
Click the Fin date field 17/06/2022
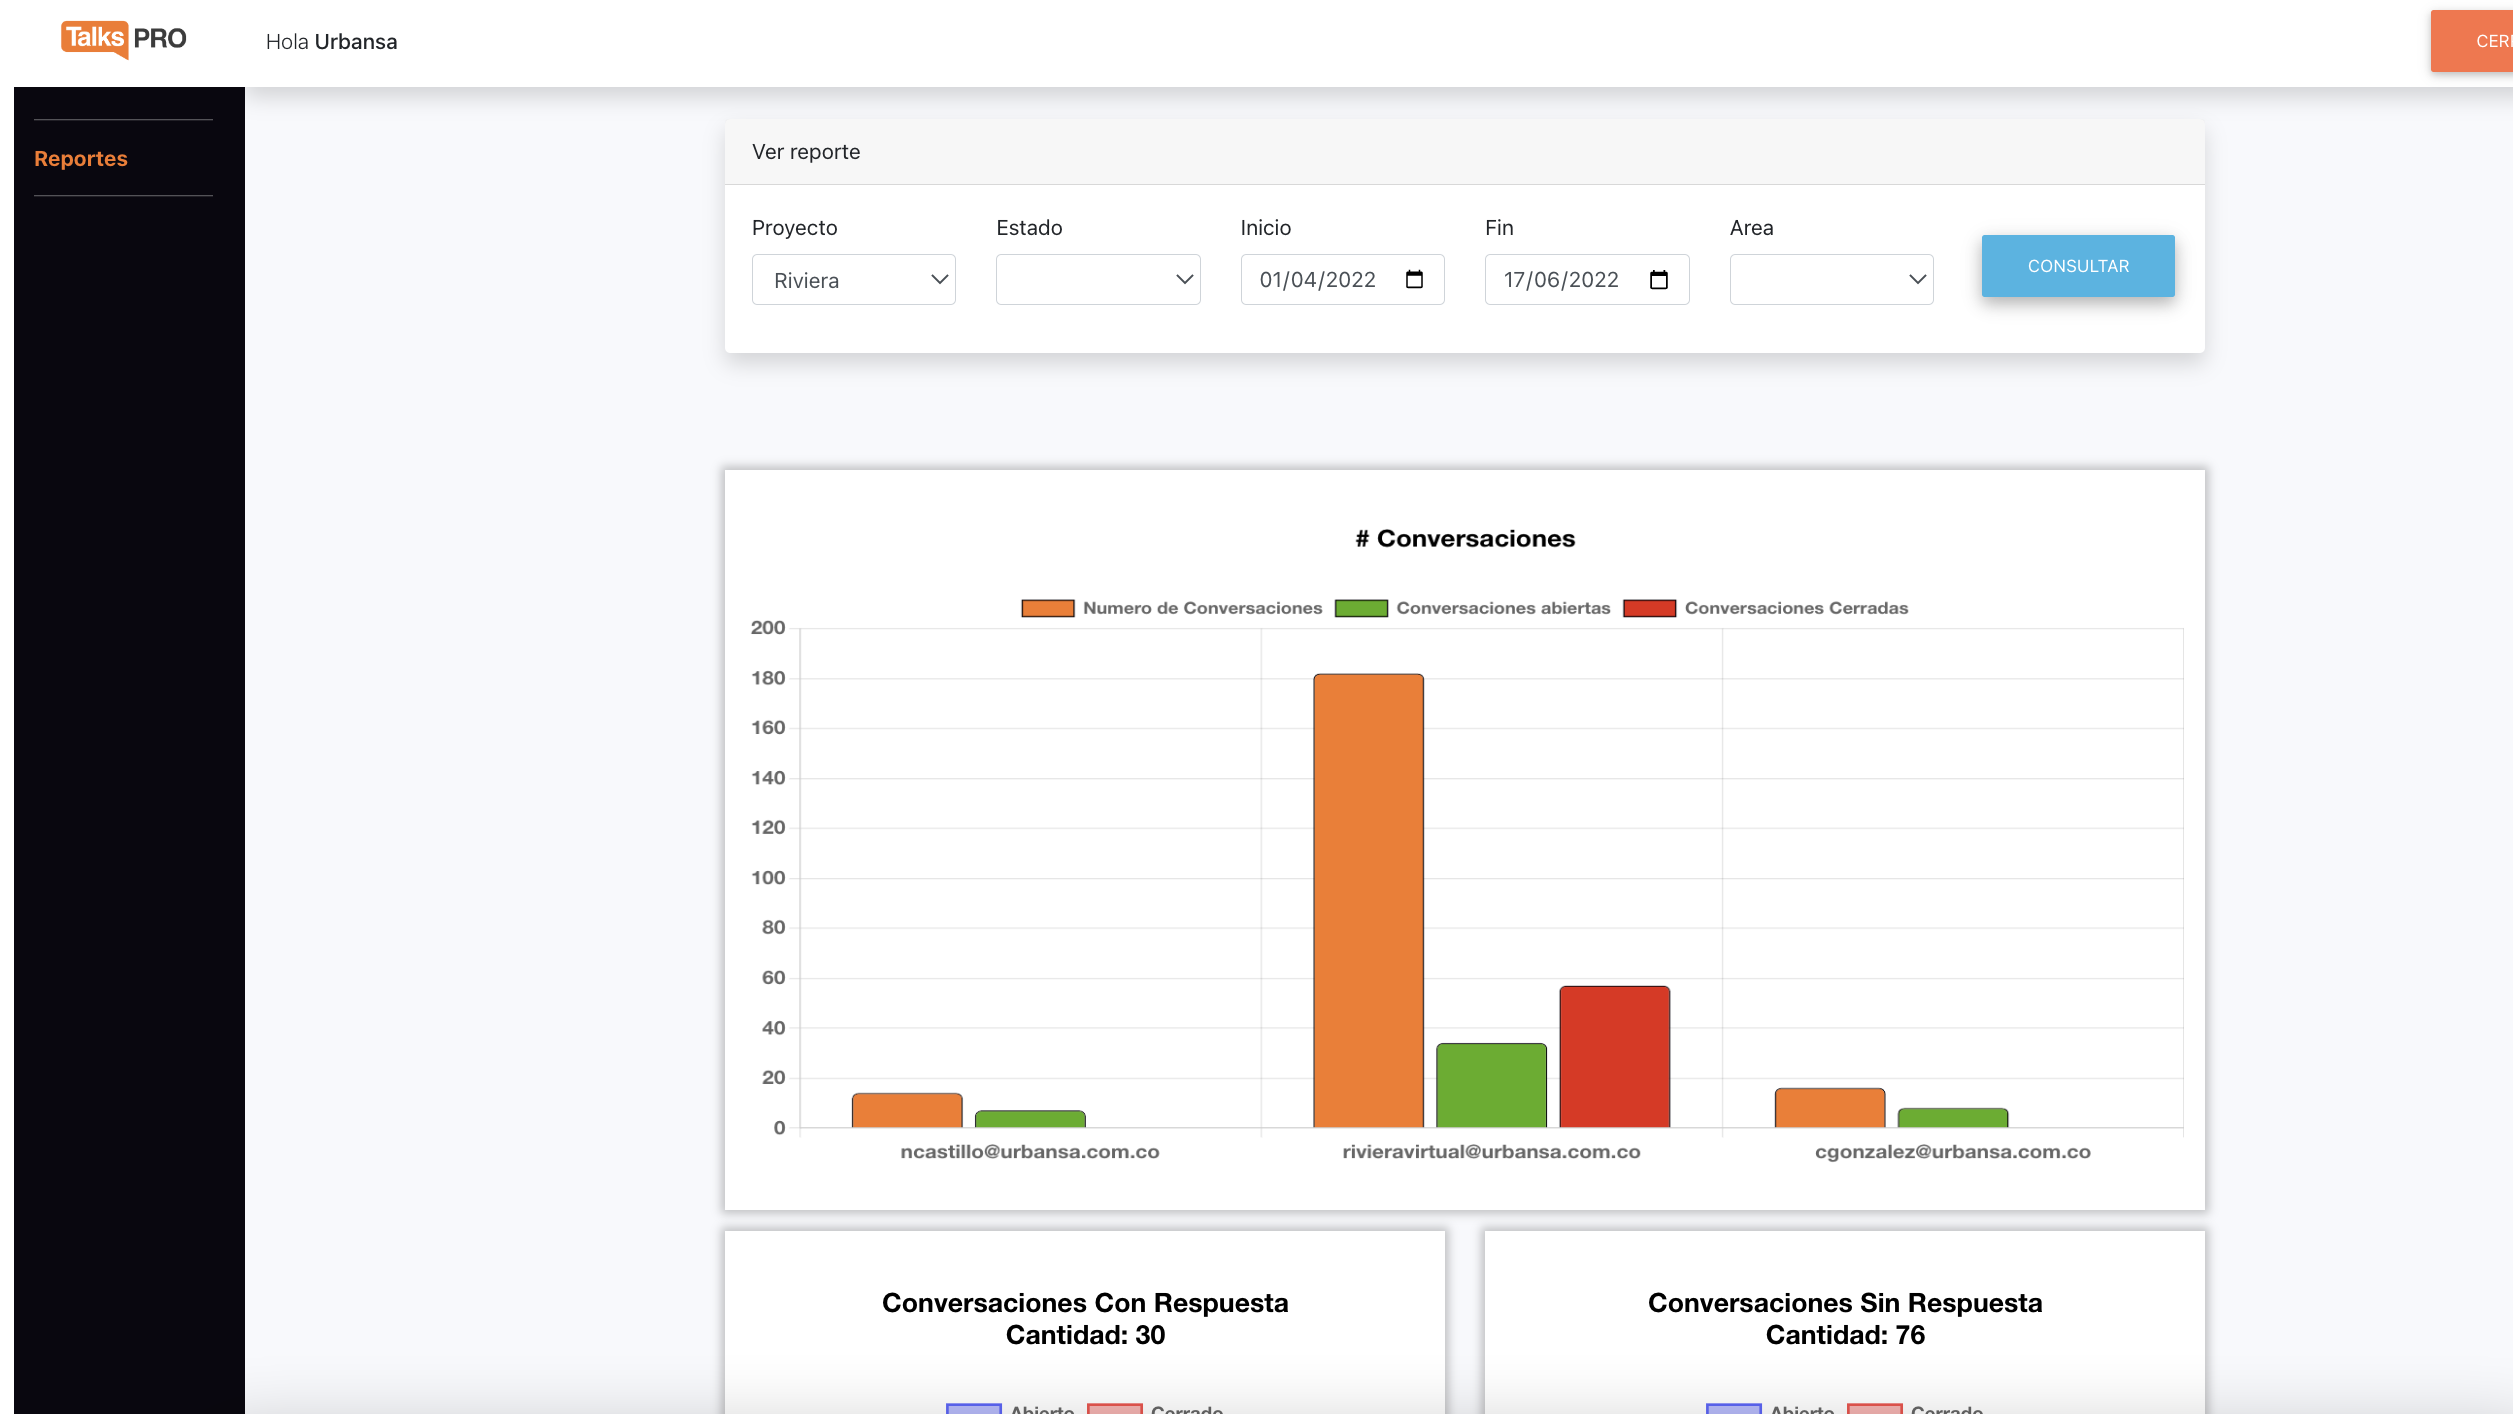tap(1561, 280)
